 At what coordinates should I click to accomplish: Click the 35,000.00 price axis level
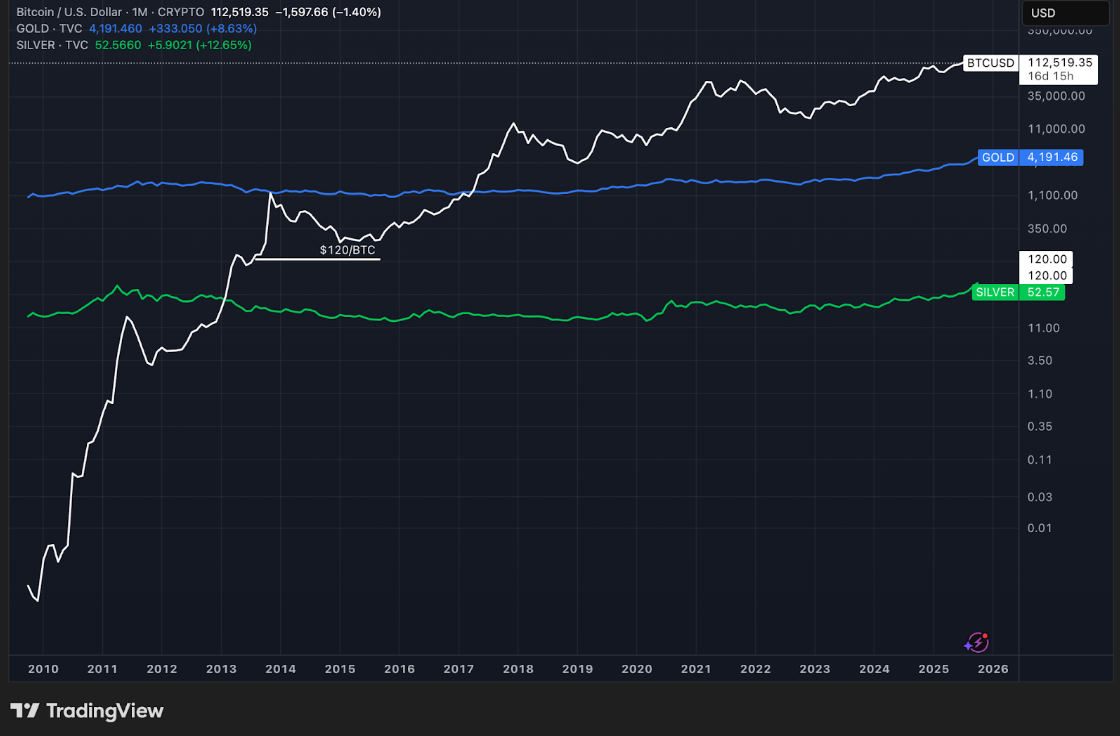(1055, 96)
